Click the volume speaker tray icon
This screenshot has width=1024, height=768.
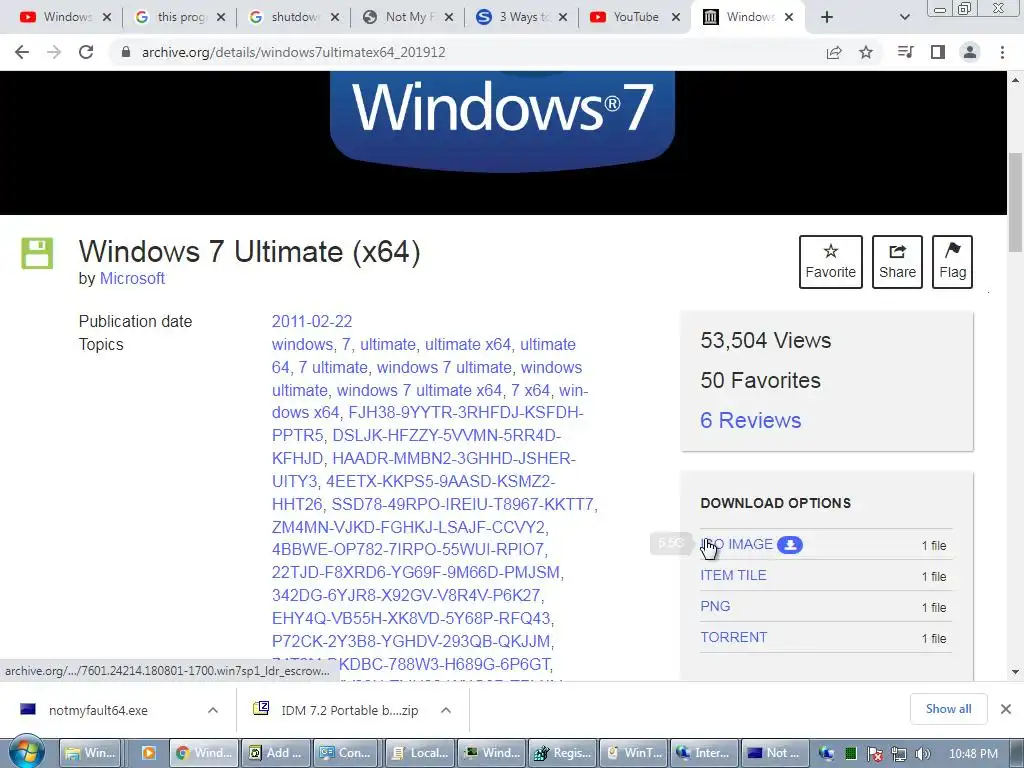pyautogui.click(x=923, y=754)
